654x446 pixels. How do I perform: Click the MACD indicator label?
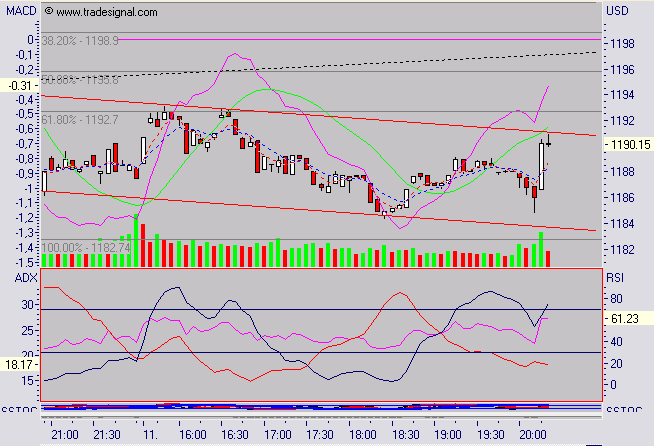tap(21, 10)
